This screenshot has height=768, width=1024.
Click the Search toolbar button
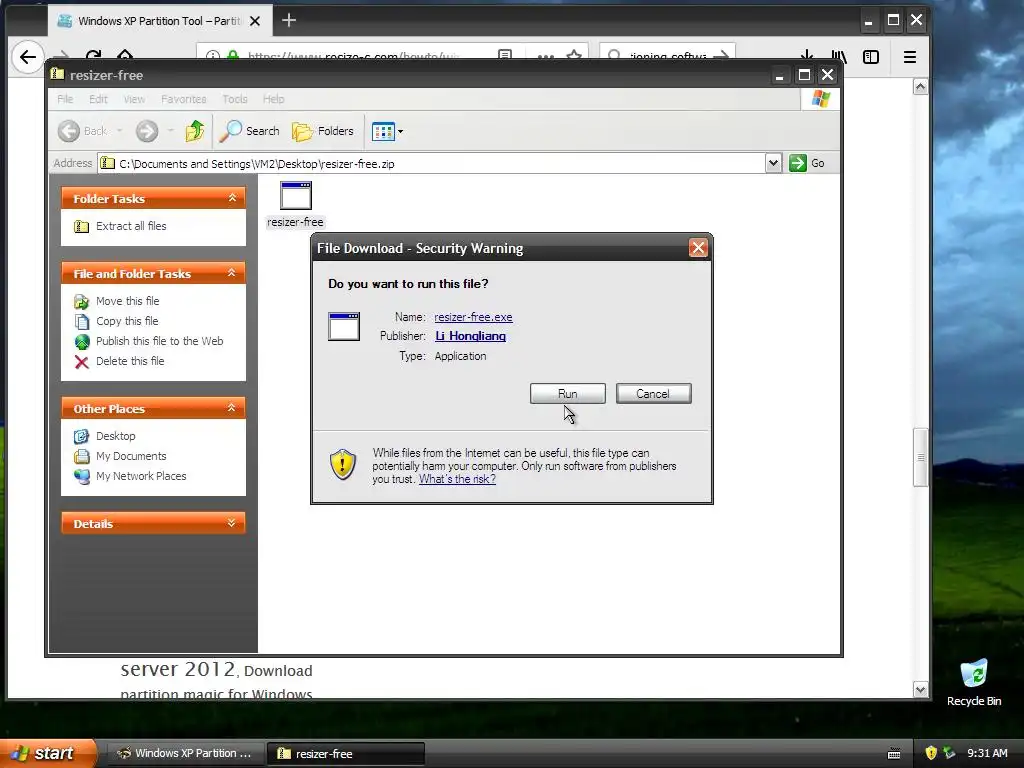coord(249,131)
